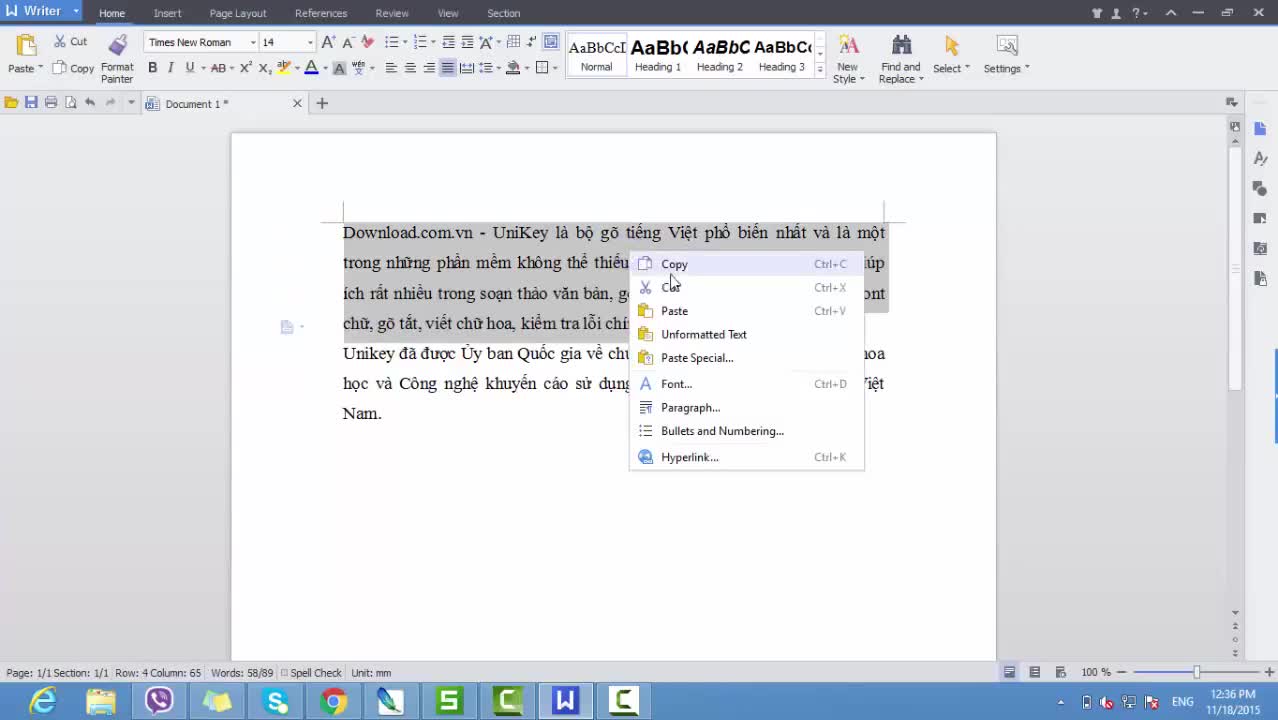Increase font size with the grow icon
The image size is (1278, 720).
pos(328,42)
